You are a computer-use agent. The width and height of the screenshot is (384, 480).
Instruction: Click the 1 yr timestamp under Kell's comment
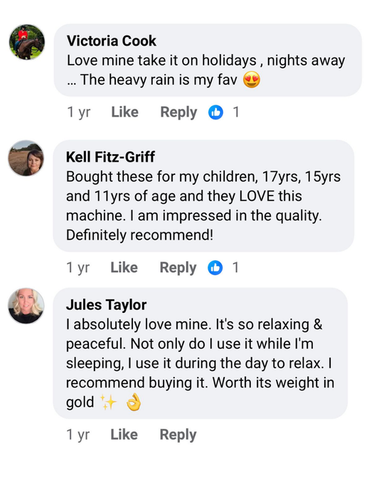tap(78, 268)
